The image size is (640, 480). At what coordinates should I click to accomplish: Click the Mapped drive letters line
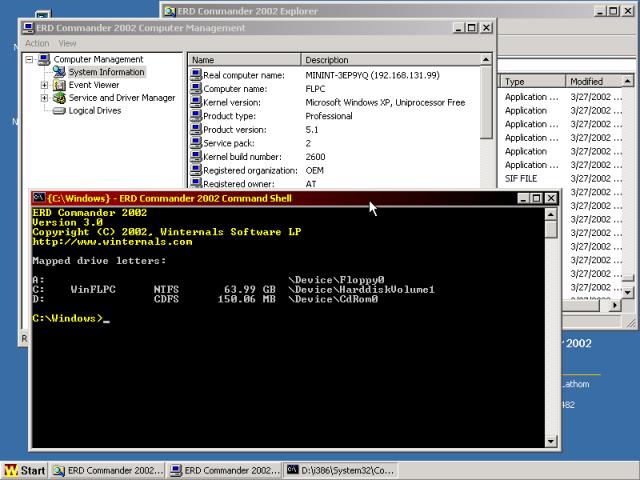pos(99,260)
